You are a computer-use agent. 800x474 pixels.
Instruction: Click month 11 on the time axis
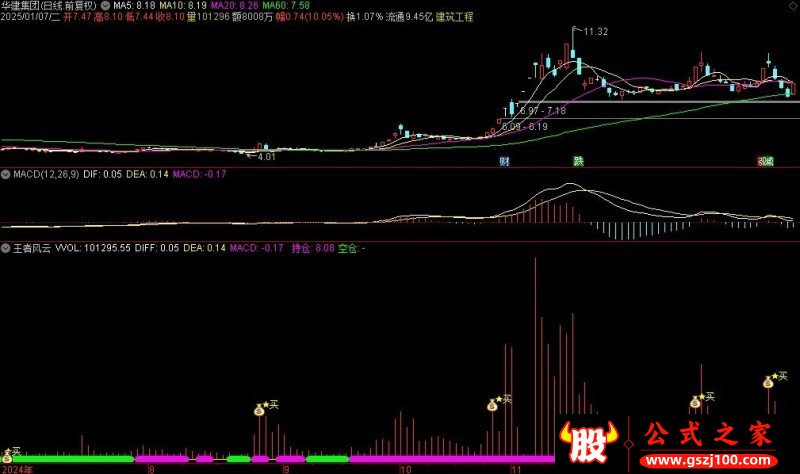pos(516,469)
